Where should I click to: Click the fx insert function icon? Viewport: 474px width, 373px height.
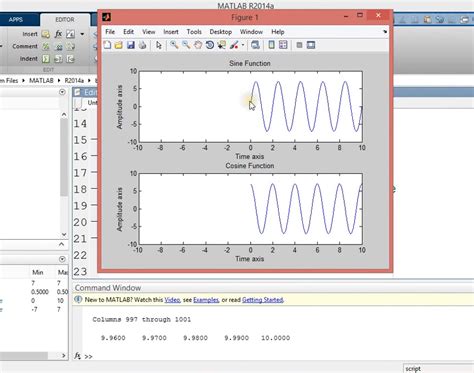(58, 34)
